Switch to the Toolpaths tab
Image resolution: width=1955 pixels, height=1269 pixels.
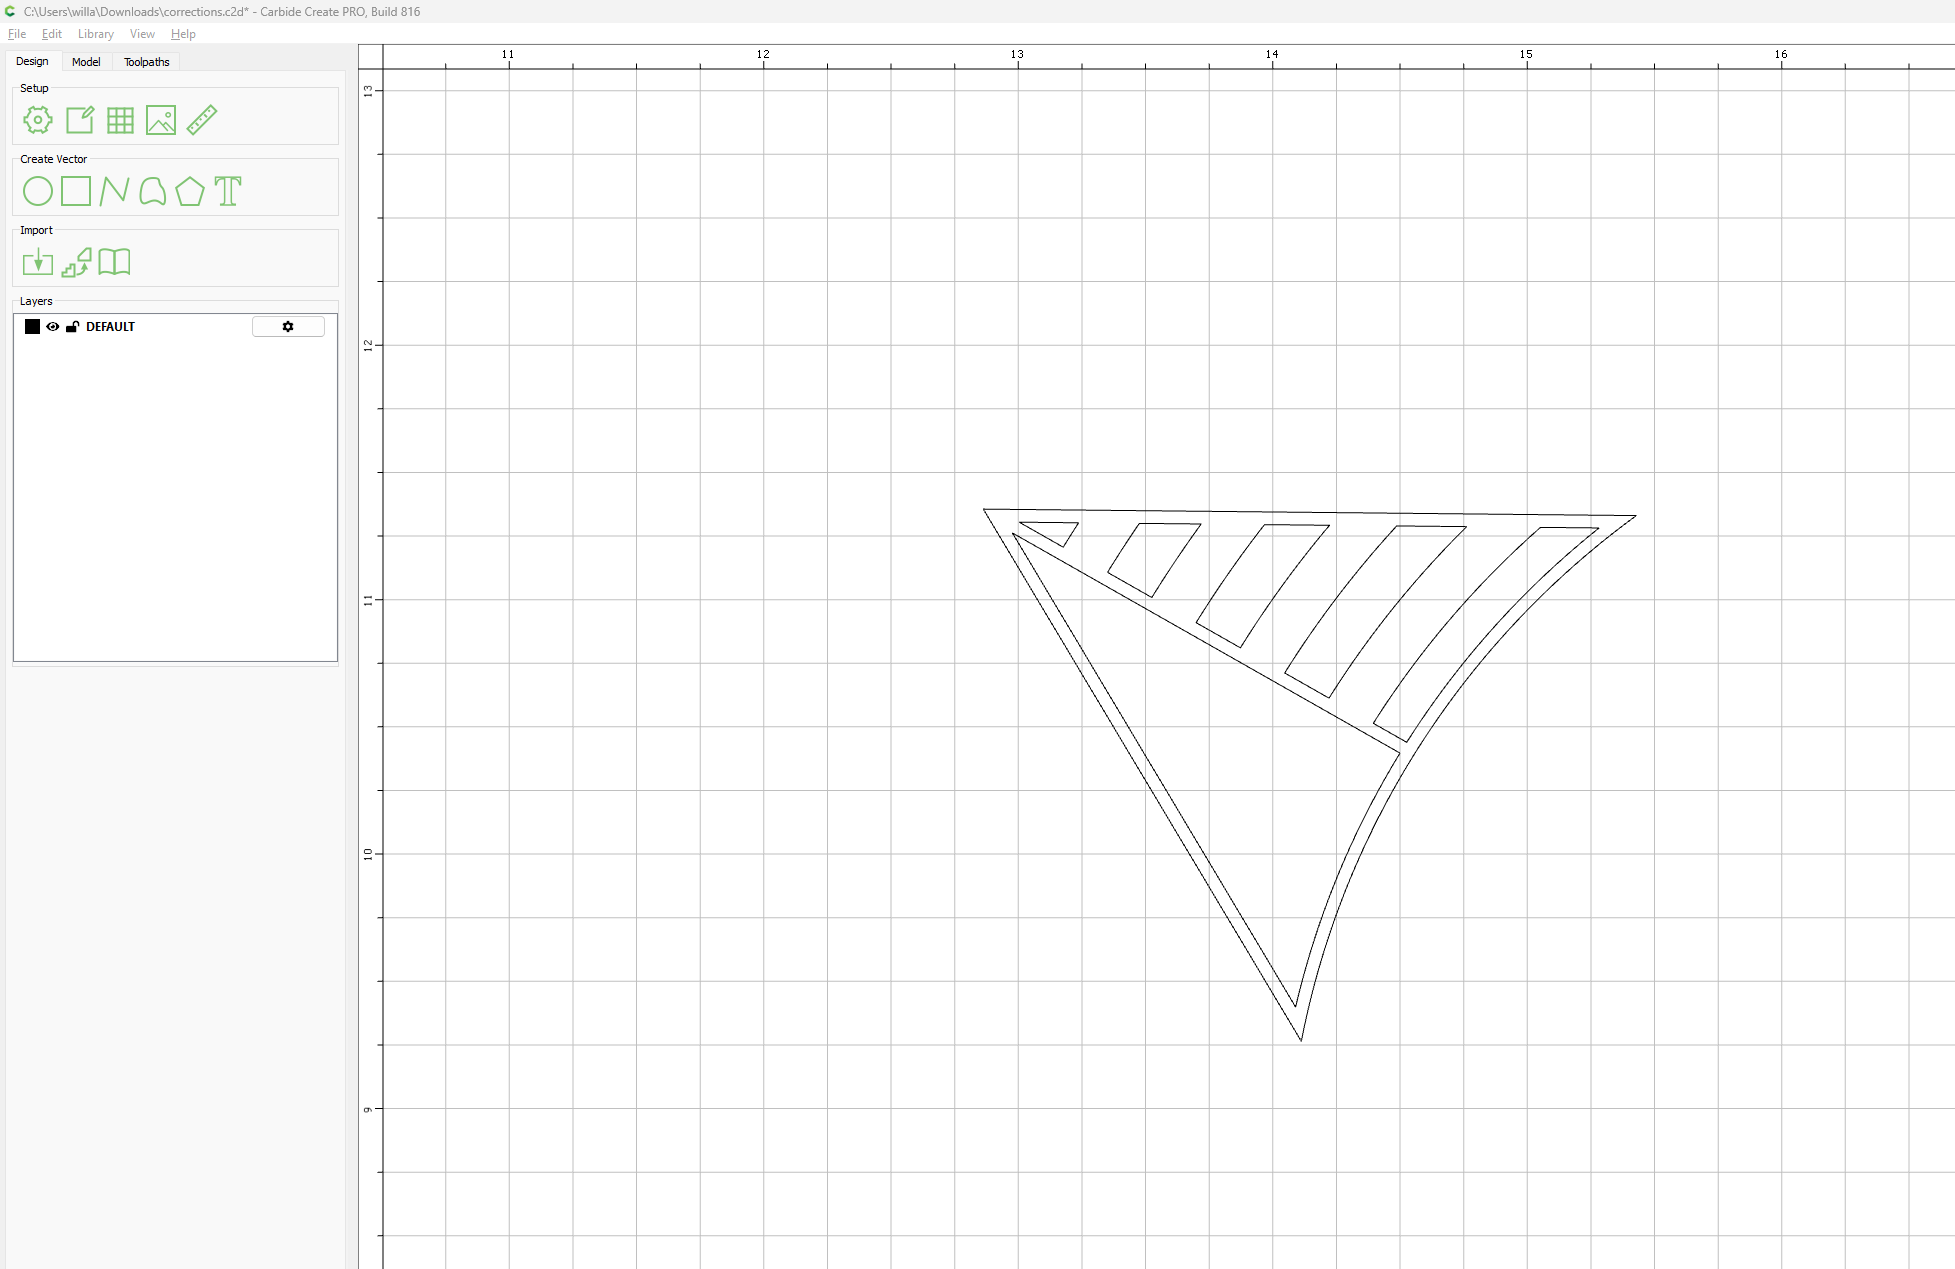coord(146,62)
